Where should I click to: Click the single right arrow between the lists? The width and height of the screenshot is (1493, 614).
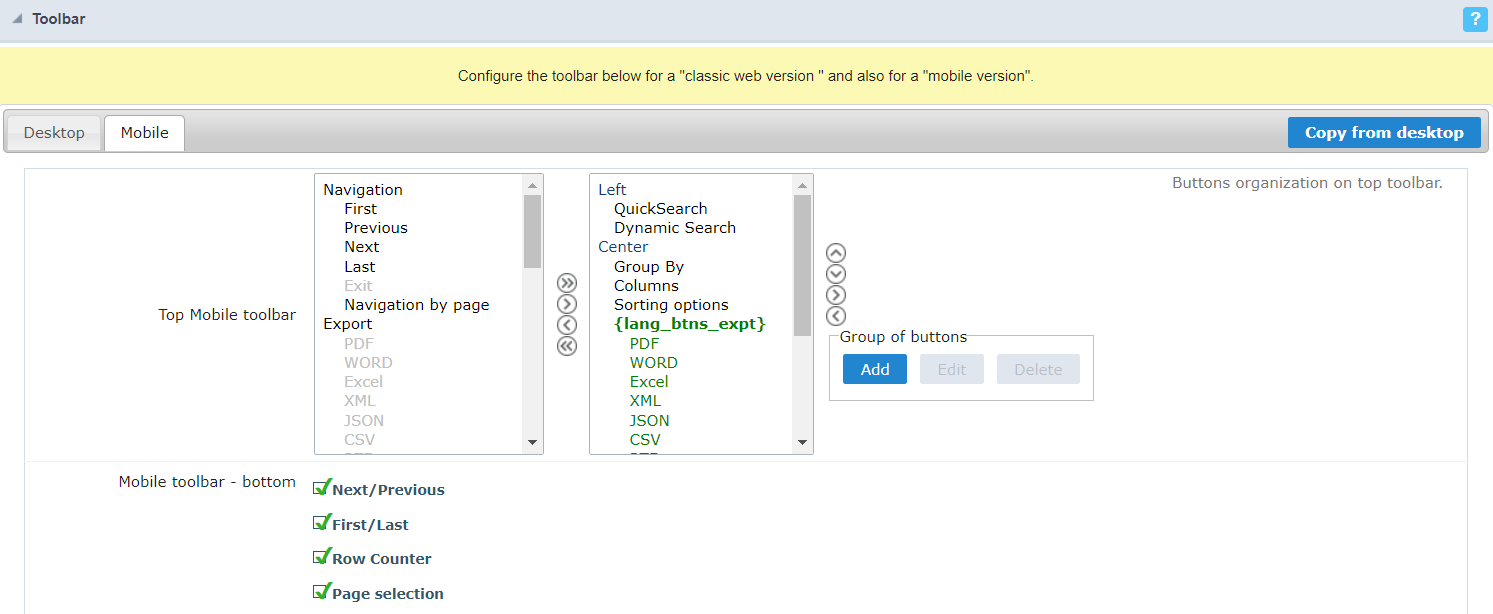[x=567, y=304]
